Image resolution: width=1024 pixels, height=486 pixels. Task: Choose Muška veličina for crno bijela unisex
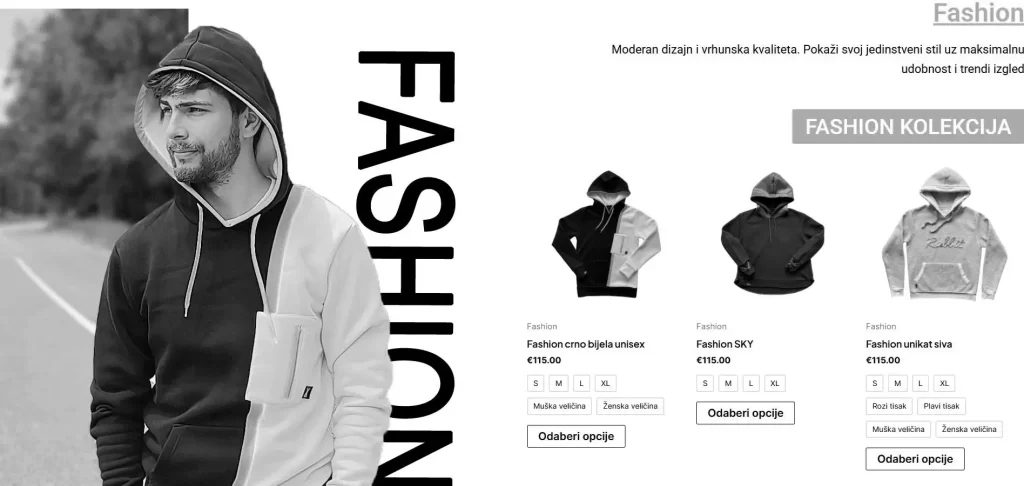coord(559,406)
